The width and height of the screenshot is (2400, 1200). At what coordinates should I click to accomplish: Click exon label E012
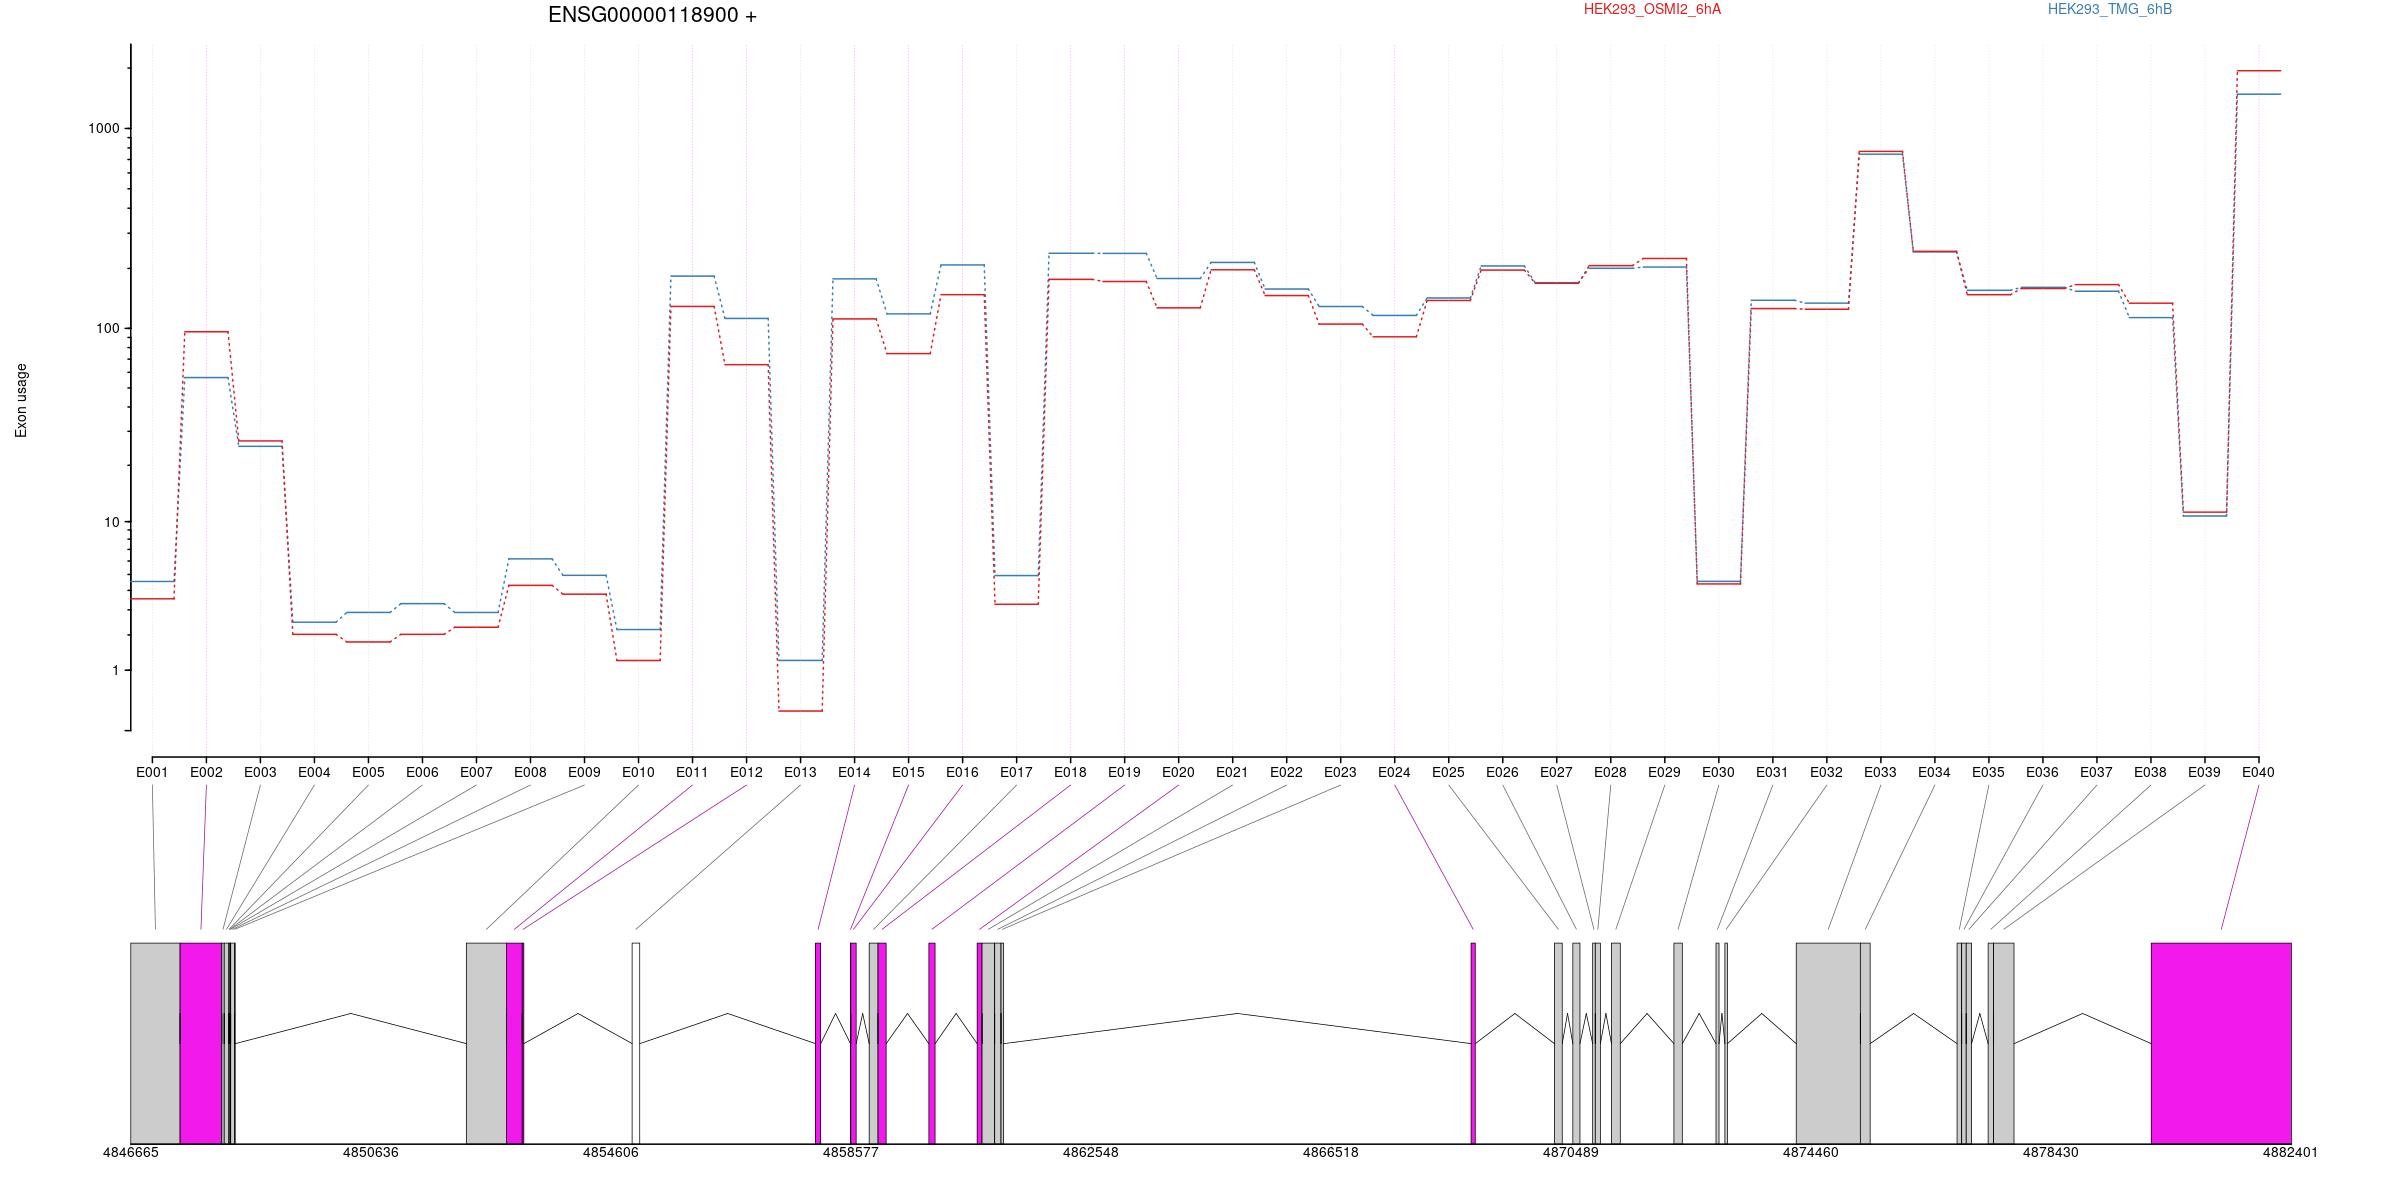pos(746,772)
